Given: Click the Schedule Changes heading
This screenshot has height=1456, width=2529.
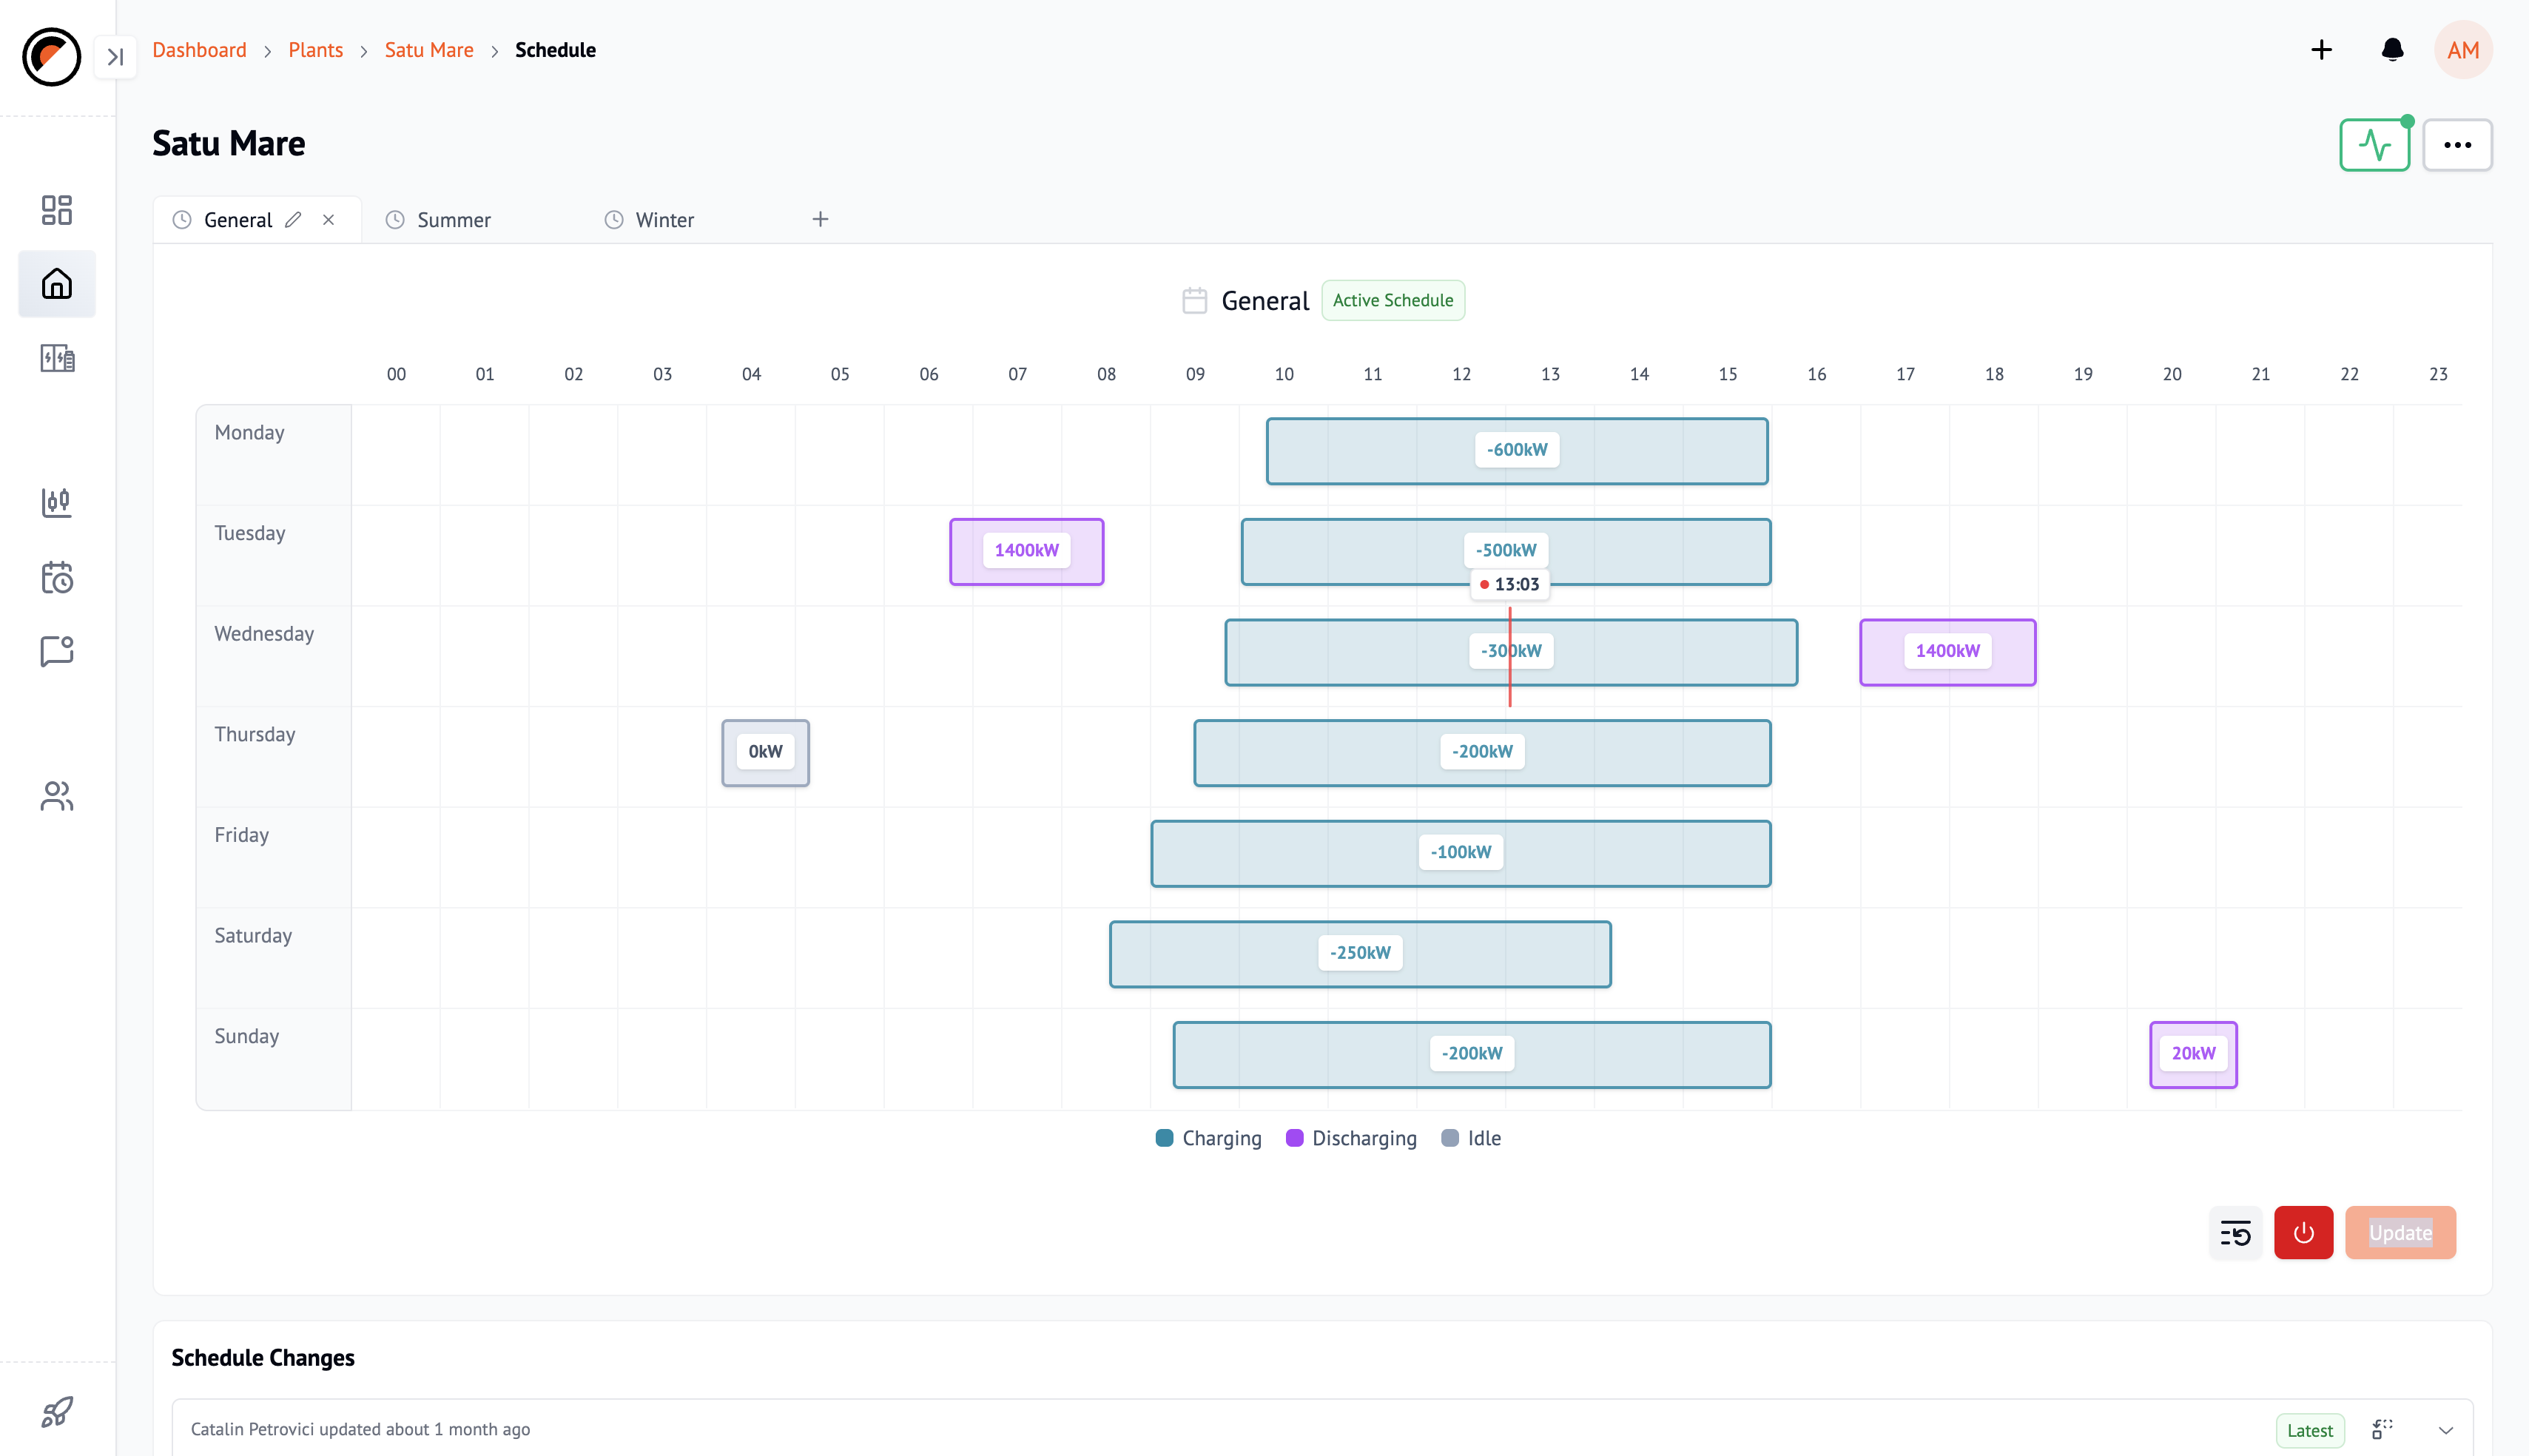Looking at the screenshot, I should point(262,1358).
